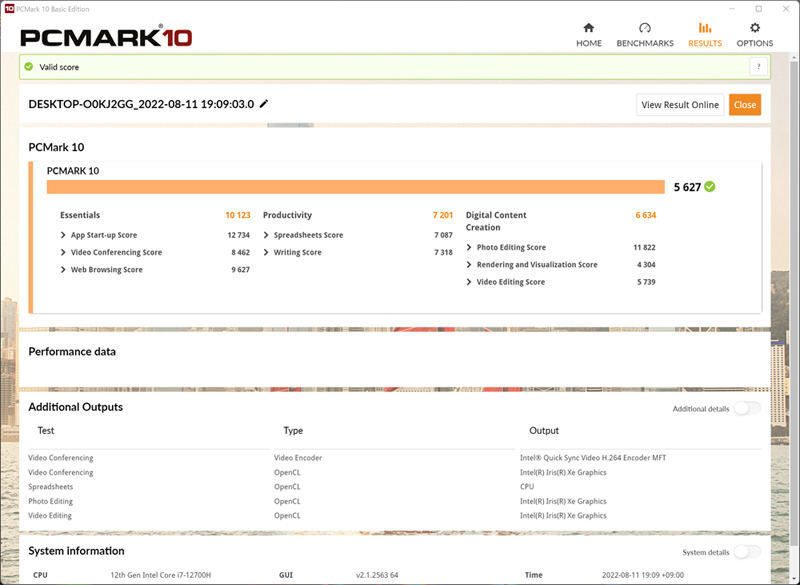800x585 pixels.
Task: Click the Test column header
Action: click(x=46, y=430)
